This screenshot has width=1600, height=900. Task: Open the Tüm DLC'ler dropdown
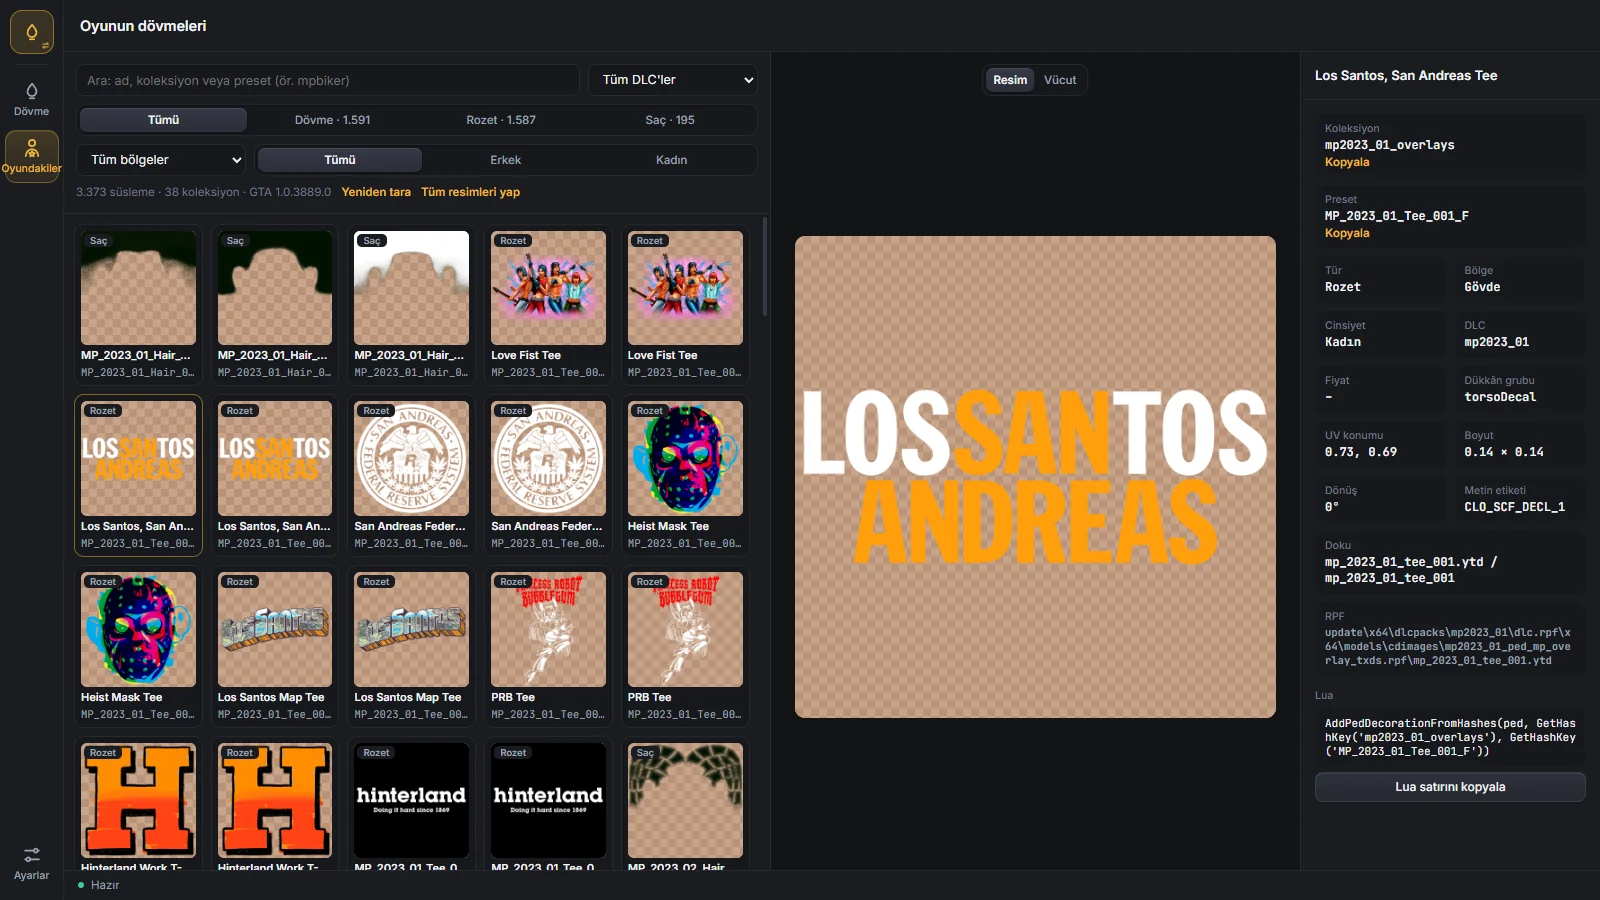[x=673, y=80]
